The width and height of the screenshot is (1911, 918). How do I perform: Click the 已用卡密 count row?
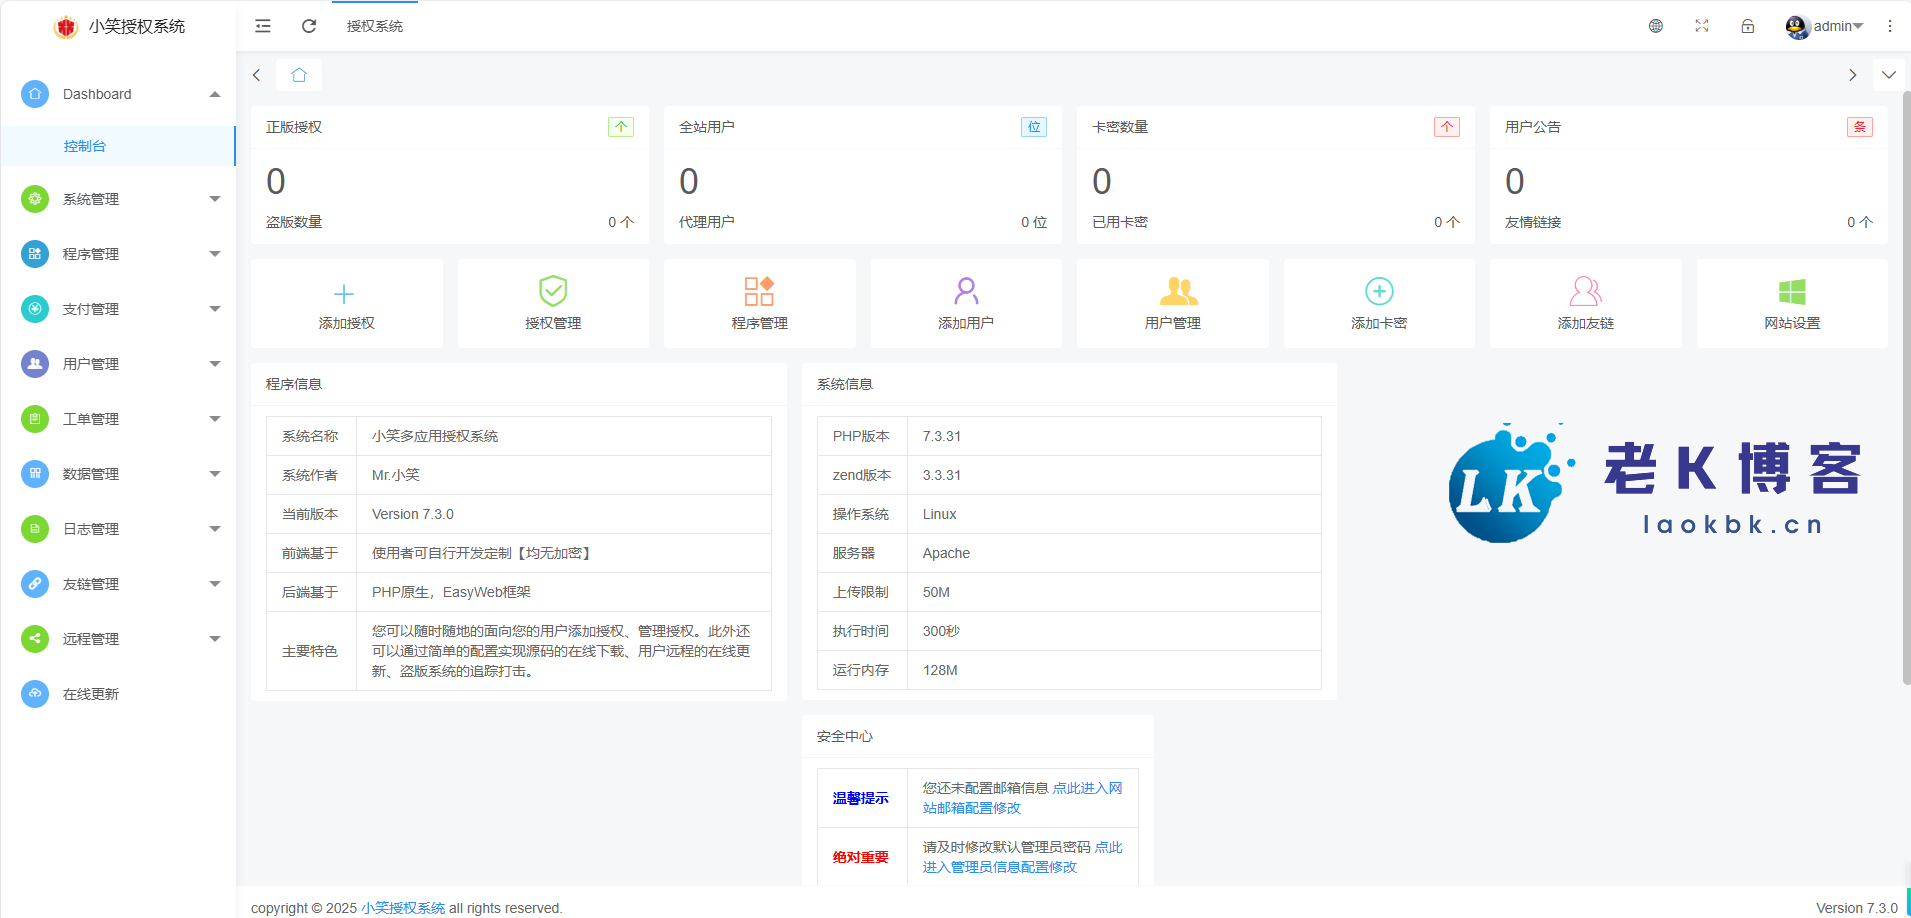[1276, 222]
